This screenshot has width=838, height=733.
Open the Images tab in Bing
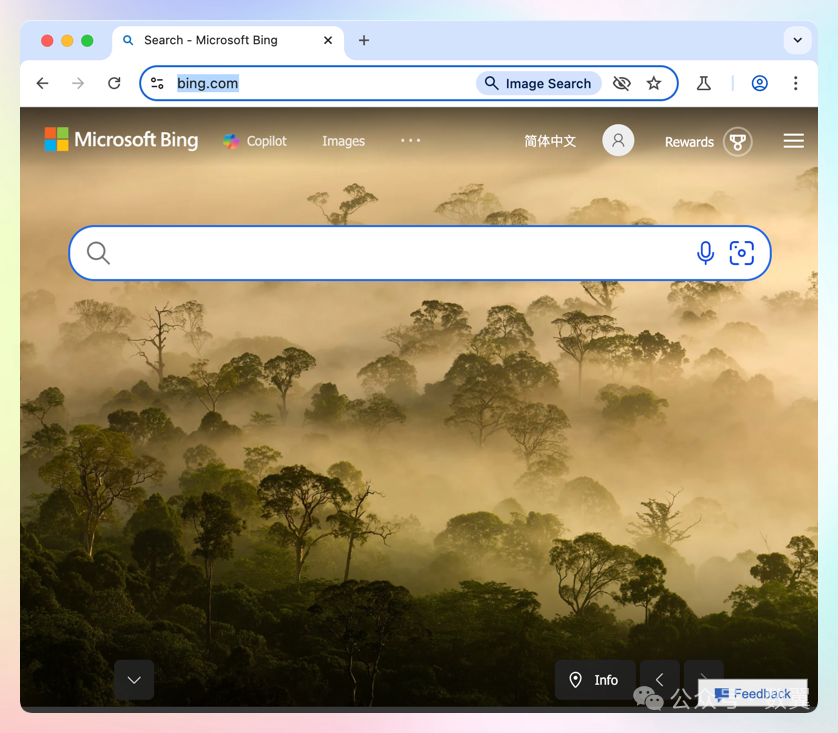(343, 142)
